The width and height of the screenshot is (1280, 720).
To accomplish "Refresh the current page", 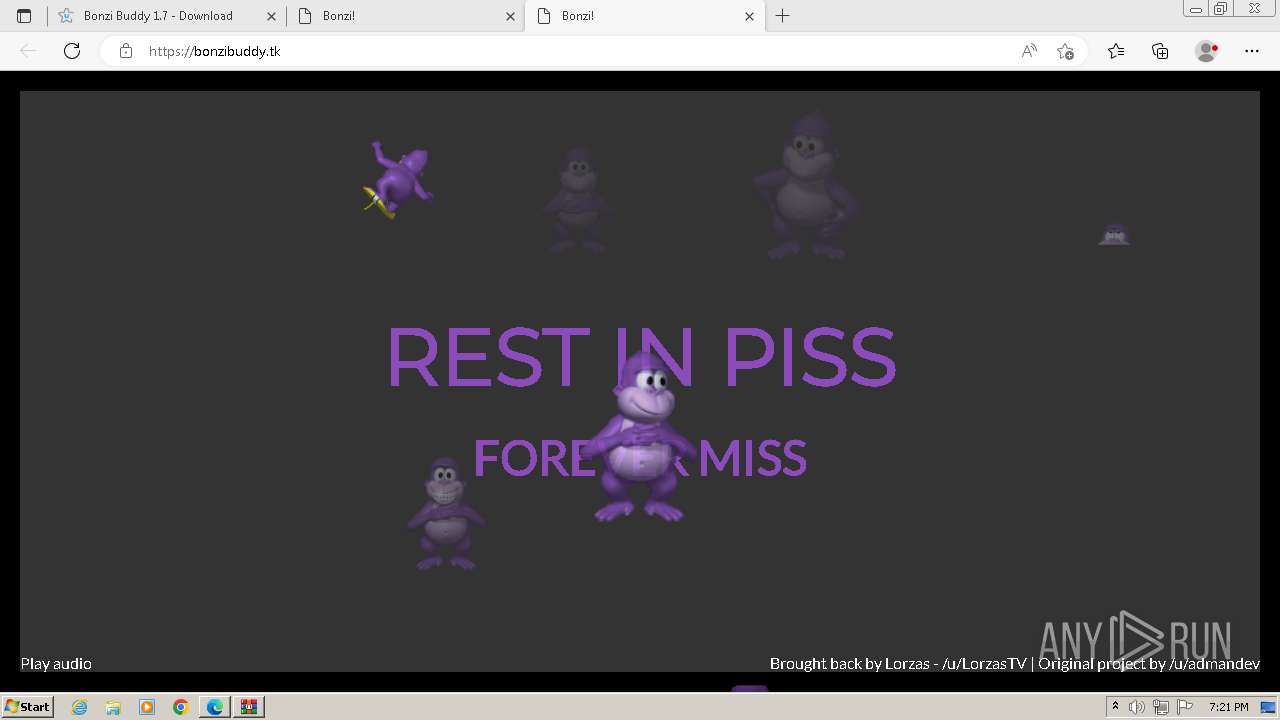I will tap(72, 51).
